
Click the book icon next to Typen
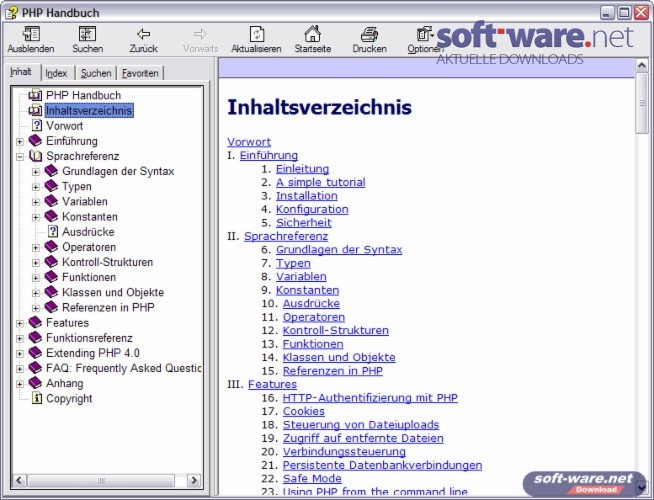click(x=51, y=186)
